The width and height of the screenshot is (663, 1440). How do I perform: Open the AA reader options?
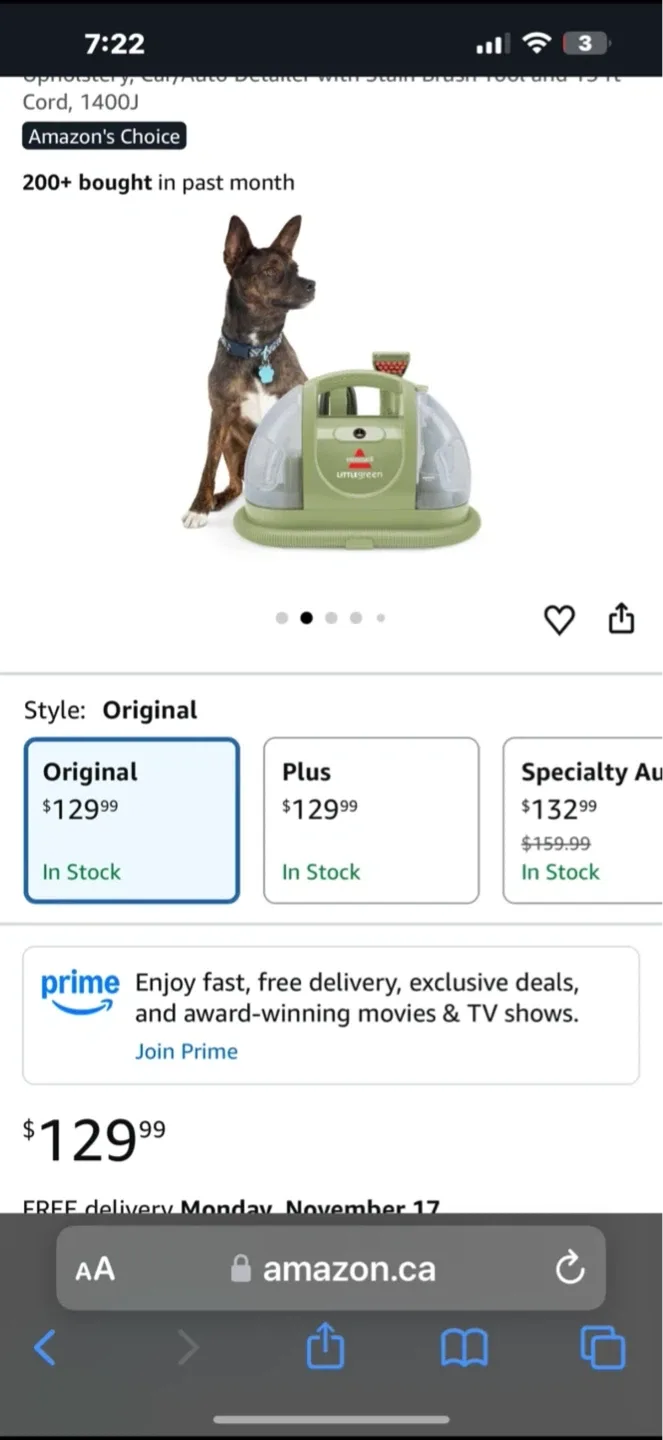coord(95,1270)
